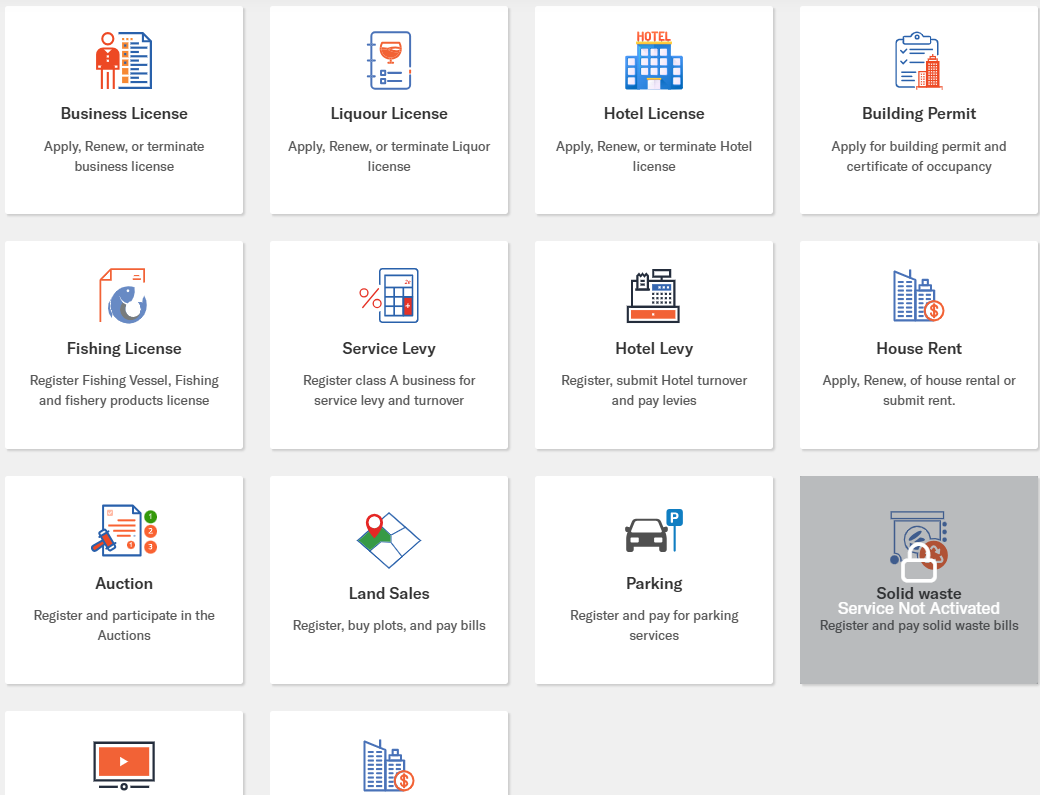Click the video monitor play icon
The image size is (1040, 795).
[124, 765]
